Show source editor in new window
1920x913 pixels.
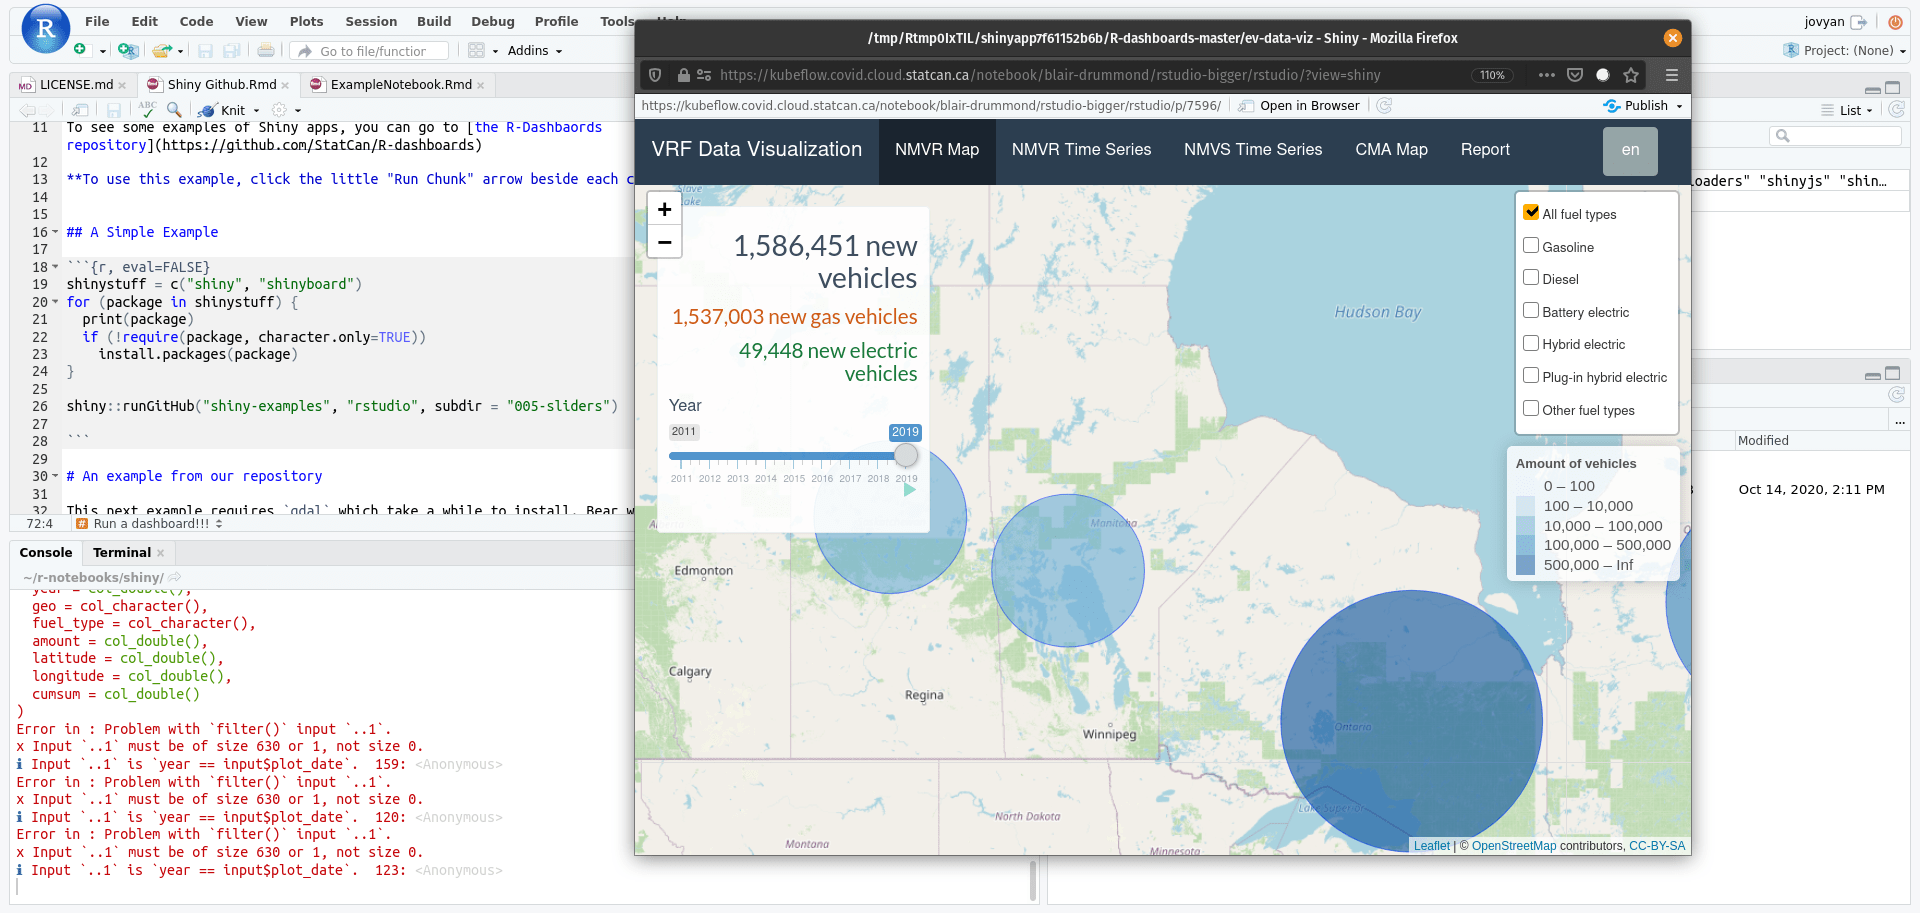pos(81,110)
